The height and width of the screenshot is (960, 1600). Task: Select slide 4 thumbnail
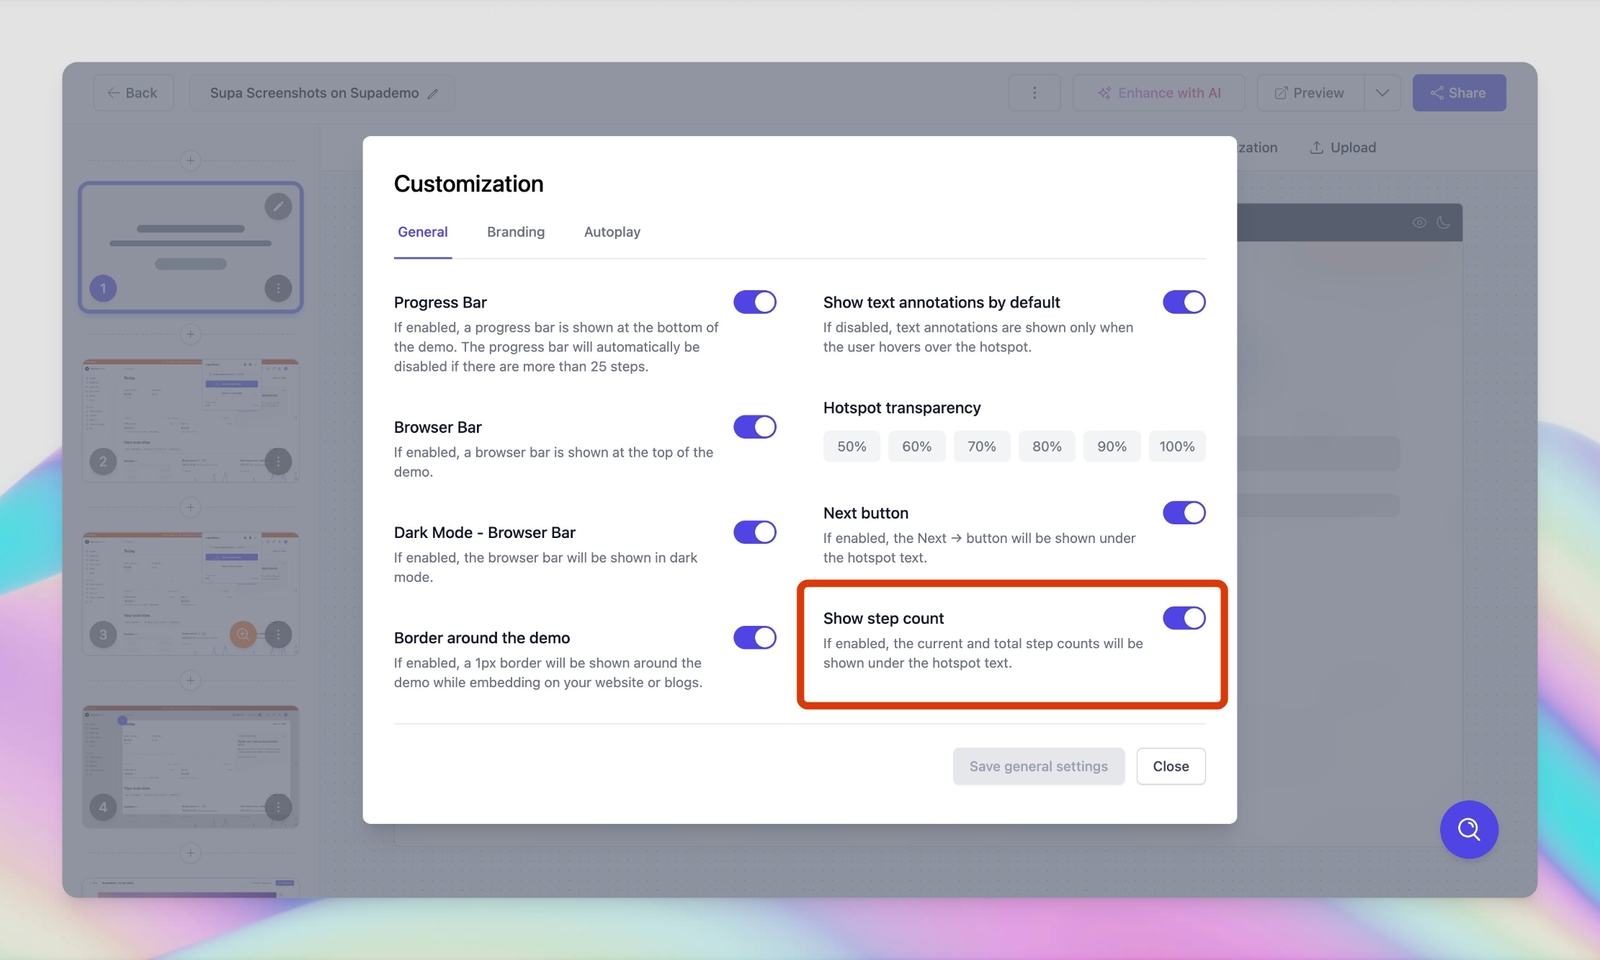point(190,766)
